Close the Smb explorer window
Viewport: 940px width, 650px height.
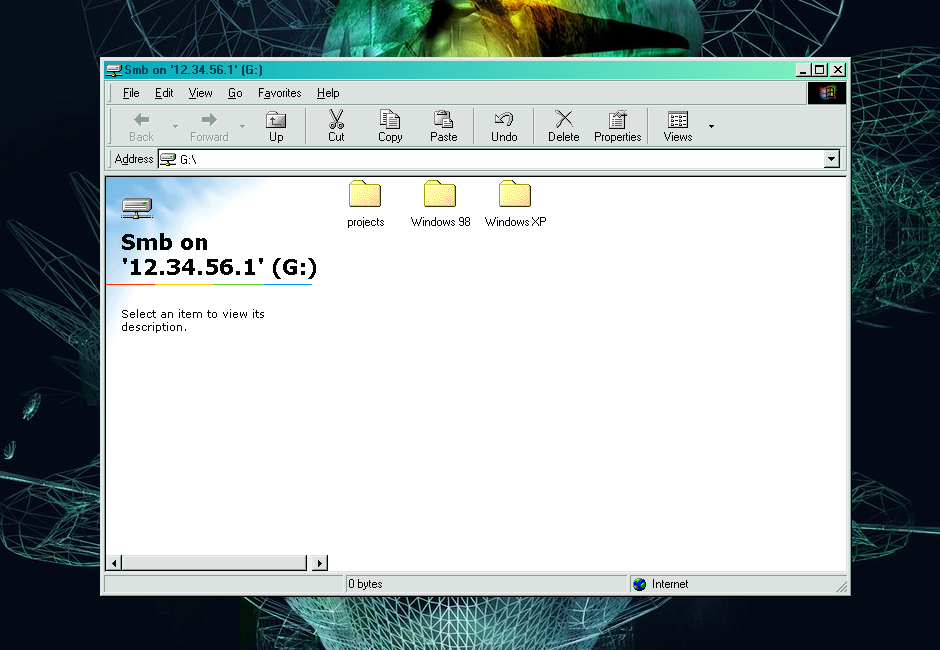[837, 70]
